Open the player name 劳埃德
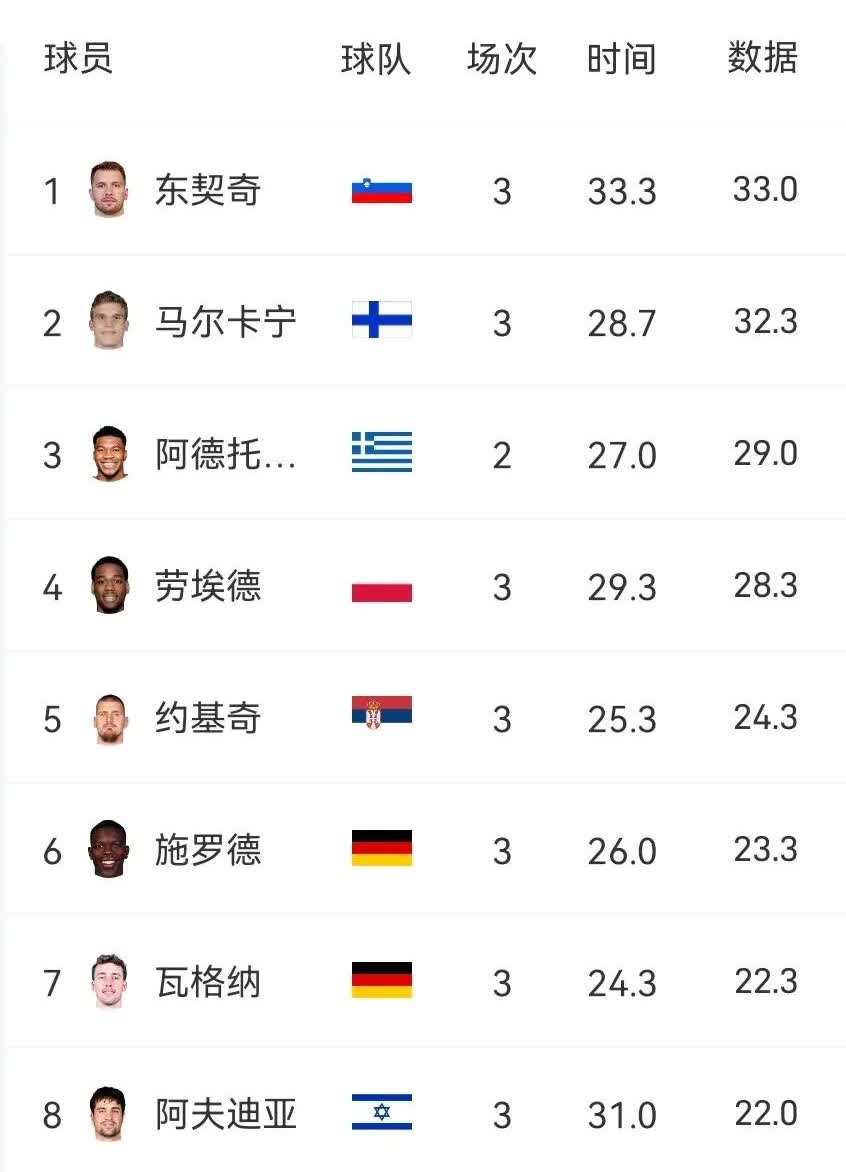Viewport: 846px width, 1172px height. [208, 587]
